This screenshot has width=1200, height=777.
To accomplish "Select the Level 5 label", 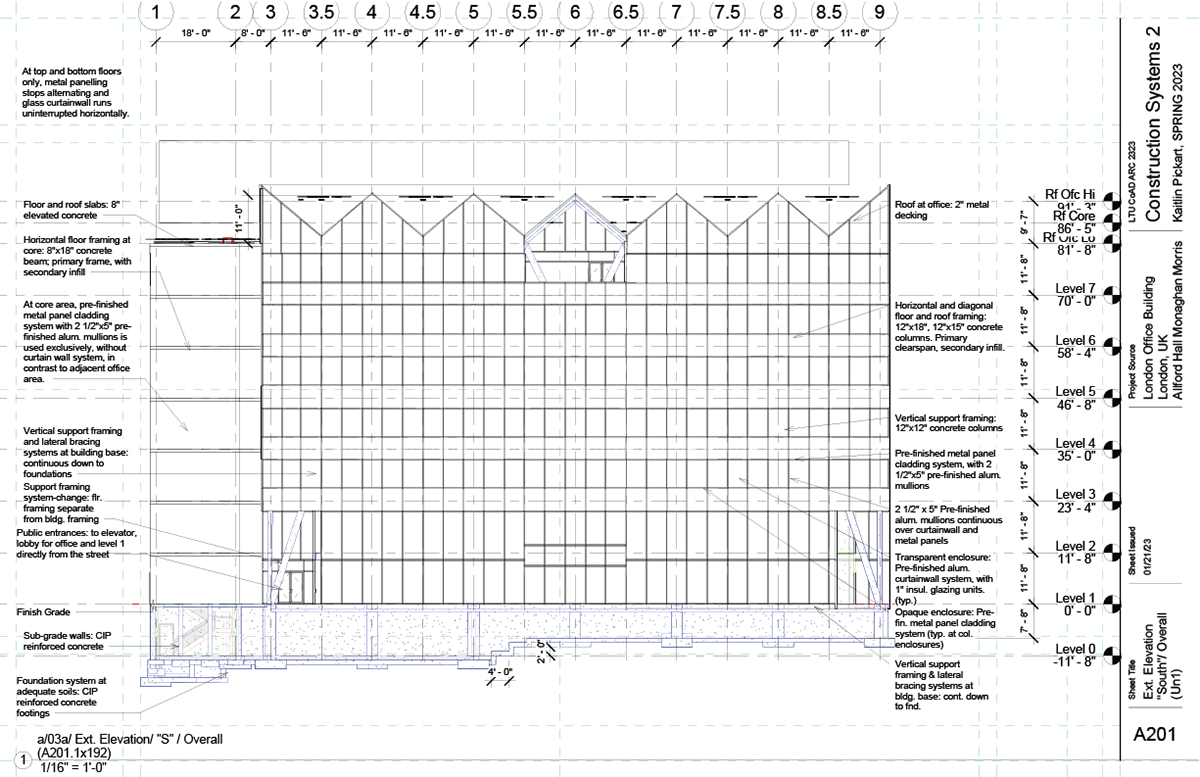I will pos(1076,391).
